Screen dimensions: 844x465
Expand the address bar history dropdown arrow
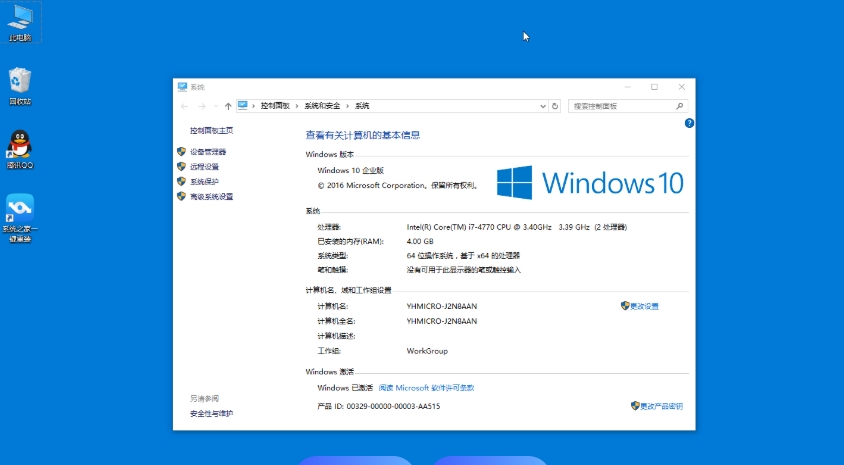pos(543,106)
